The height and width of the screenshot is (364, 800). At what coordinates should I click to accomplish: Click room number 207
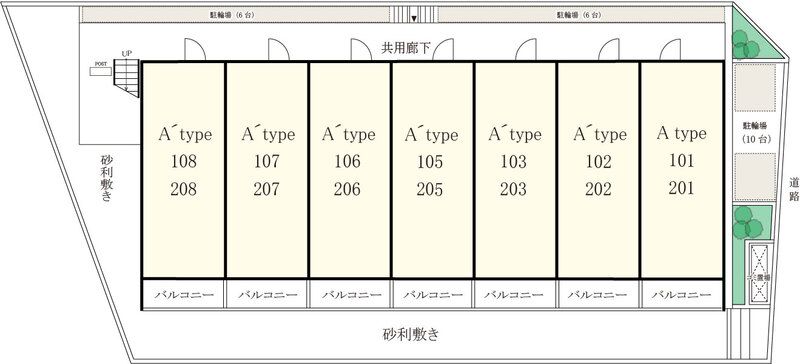point(267,189)
